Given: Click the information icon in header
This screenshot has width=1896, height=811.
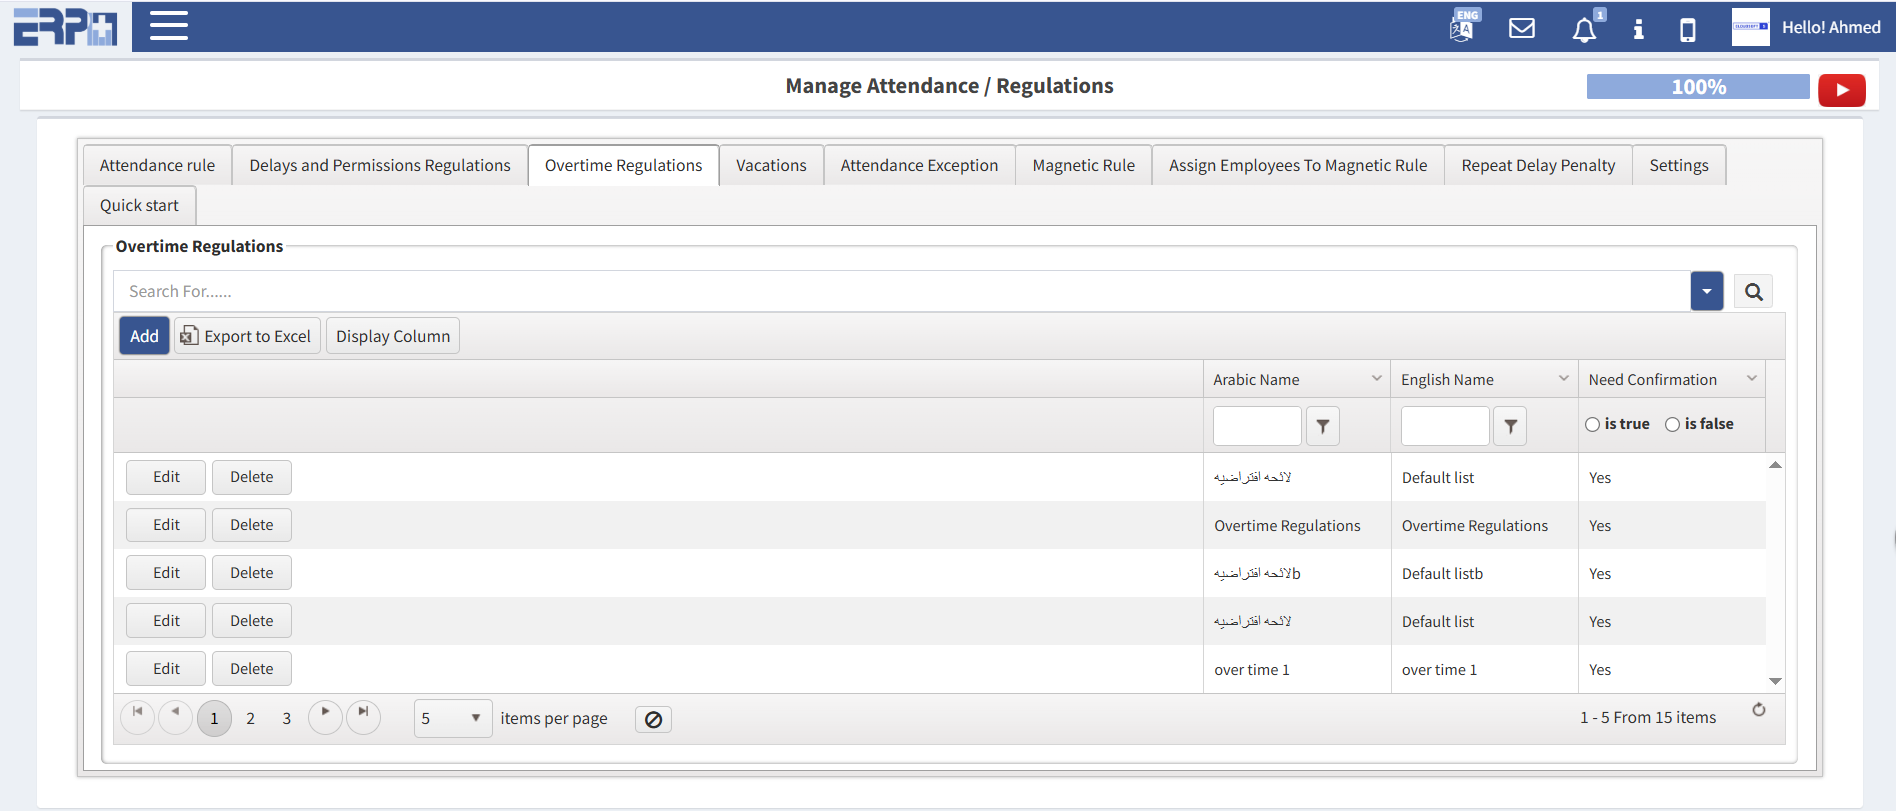Looking at the screenshot, I should 1638,29.
